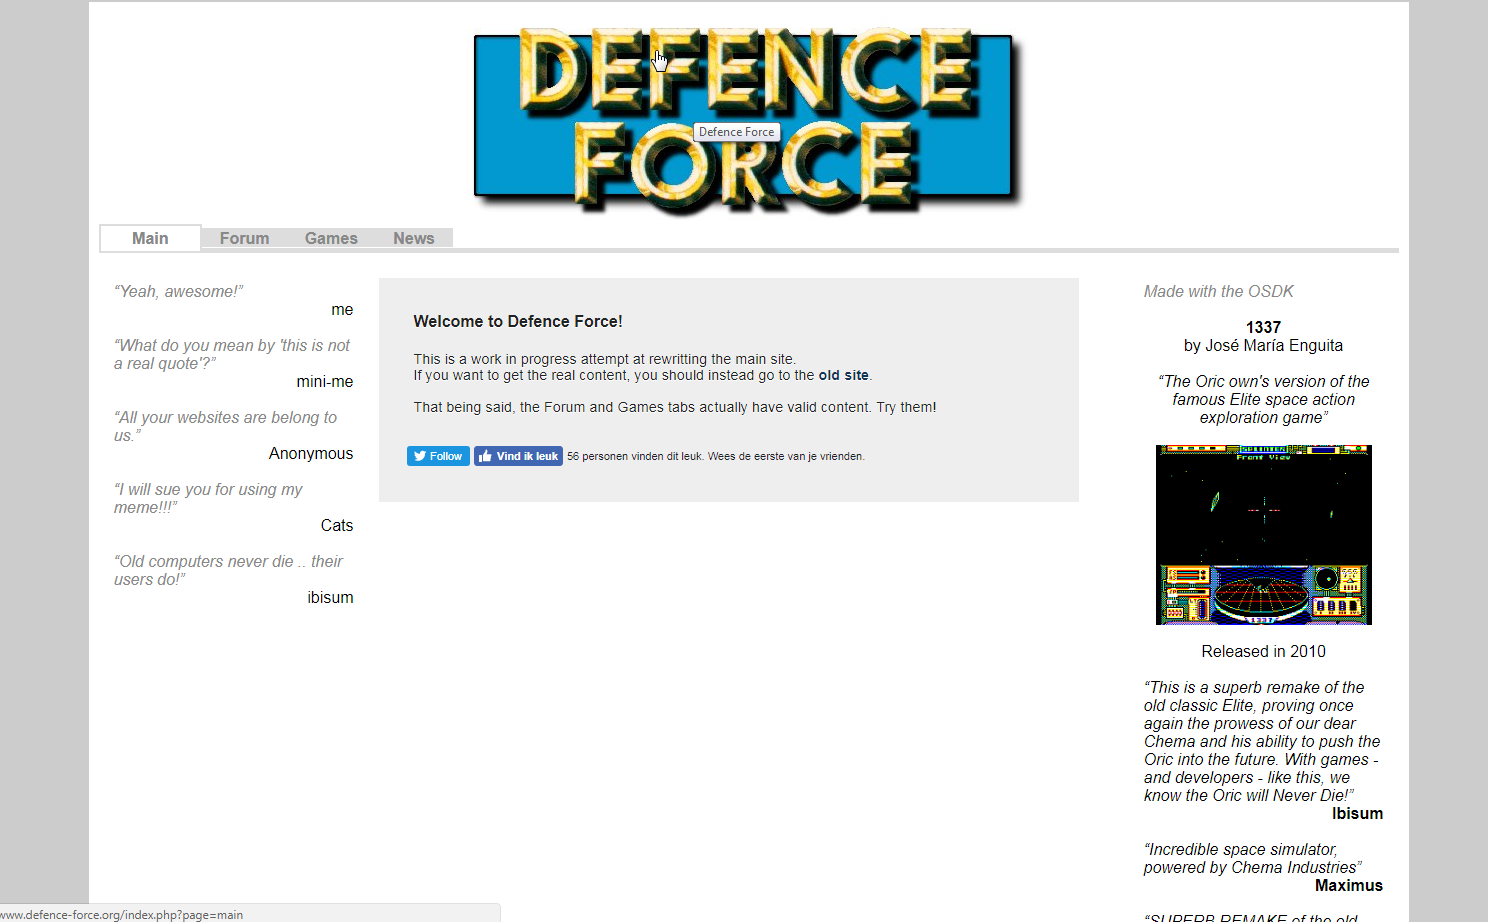
Task: Open the Games tab
Action: (x=331, y=238)
